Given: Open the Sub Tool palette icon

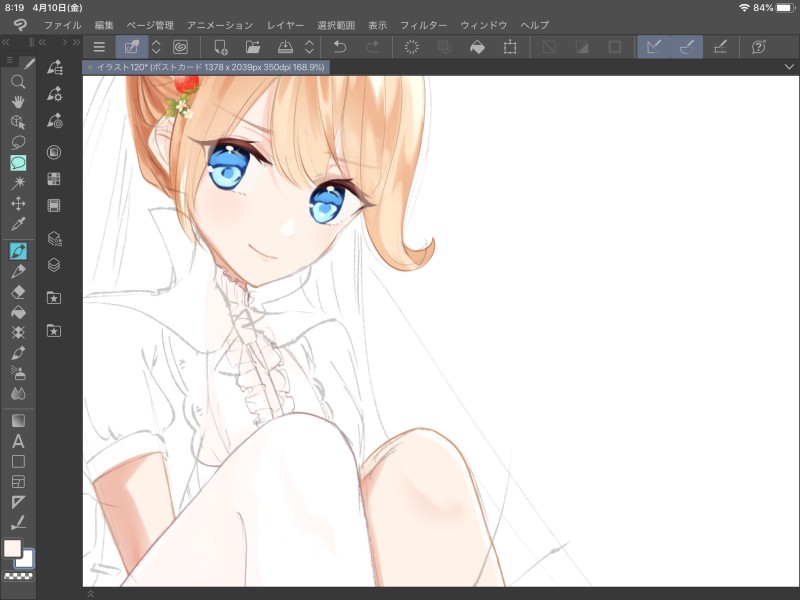Looking at the screenshot, I should pos(54,67).
